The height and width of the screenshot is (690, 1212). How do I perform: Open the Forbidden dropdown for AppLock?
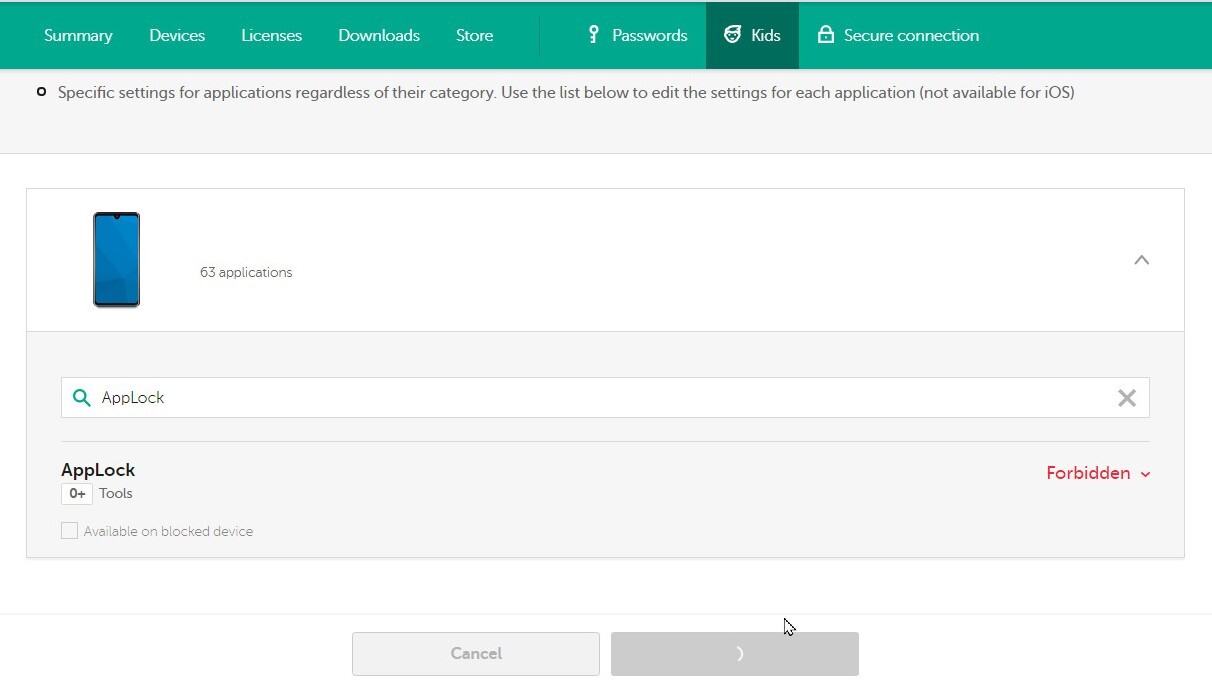tap(1098, 473)
